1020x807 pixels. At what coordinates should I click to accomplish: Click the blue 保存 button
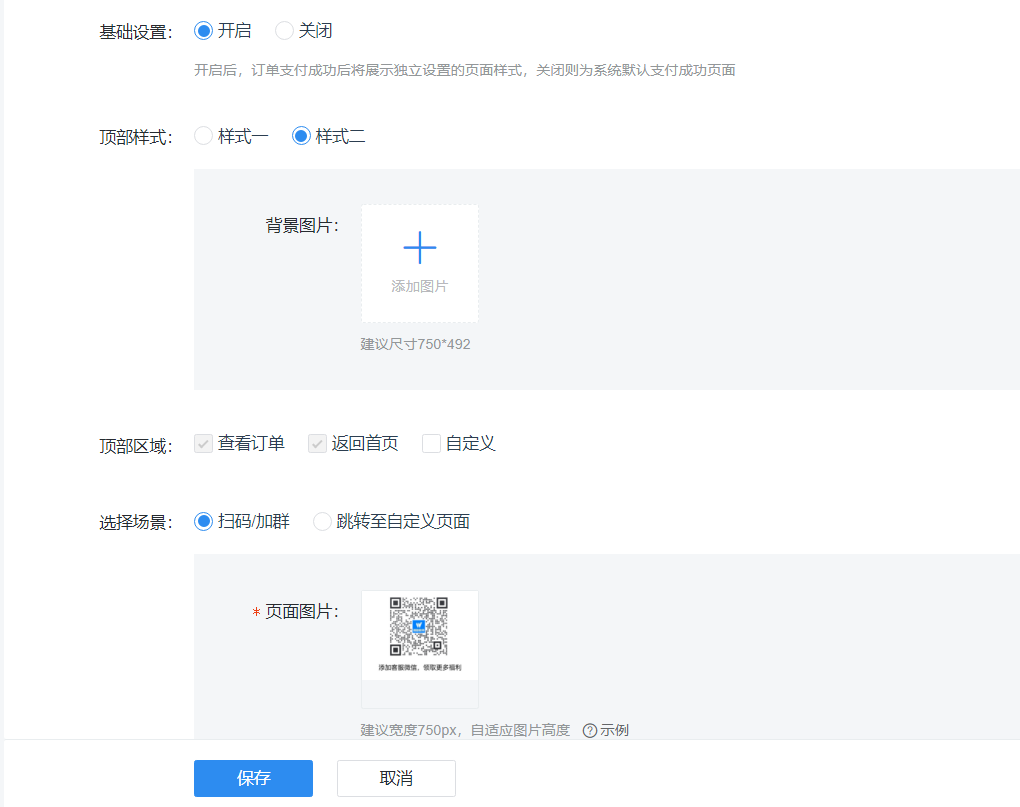(253, 778)
